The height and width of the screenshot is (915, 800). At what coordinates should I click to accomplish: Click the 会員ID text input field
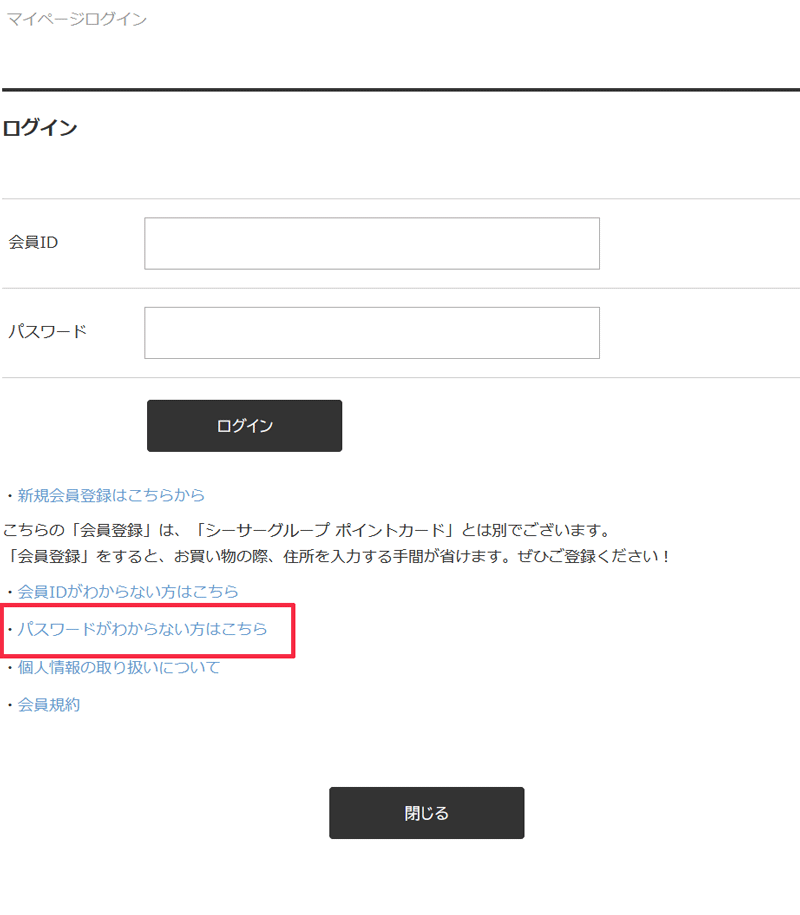(x=371, y=243)
